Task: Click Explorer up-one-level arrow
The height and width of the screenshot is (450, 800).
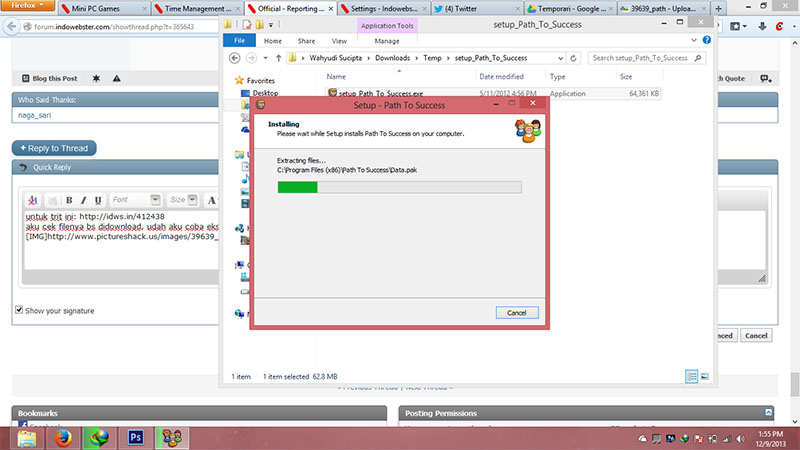Action: [x=279, y=58]
